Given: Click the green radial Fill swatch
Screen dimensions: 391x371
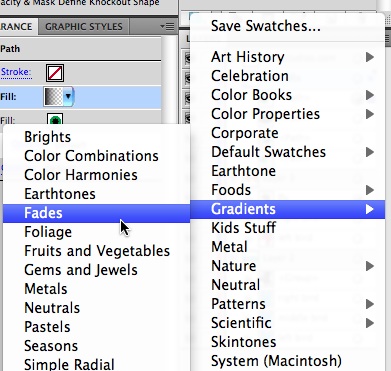Looking at the screenshot, I should coord(55,119).
